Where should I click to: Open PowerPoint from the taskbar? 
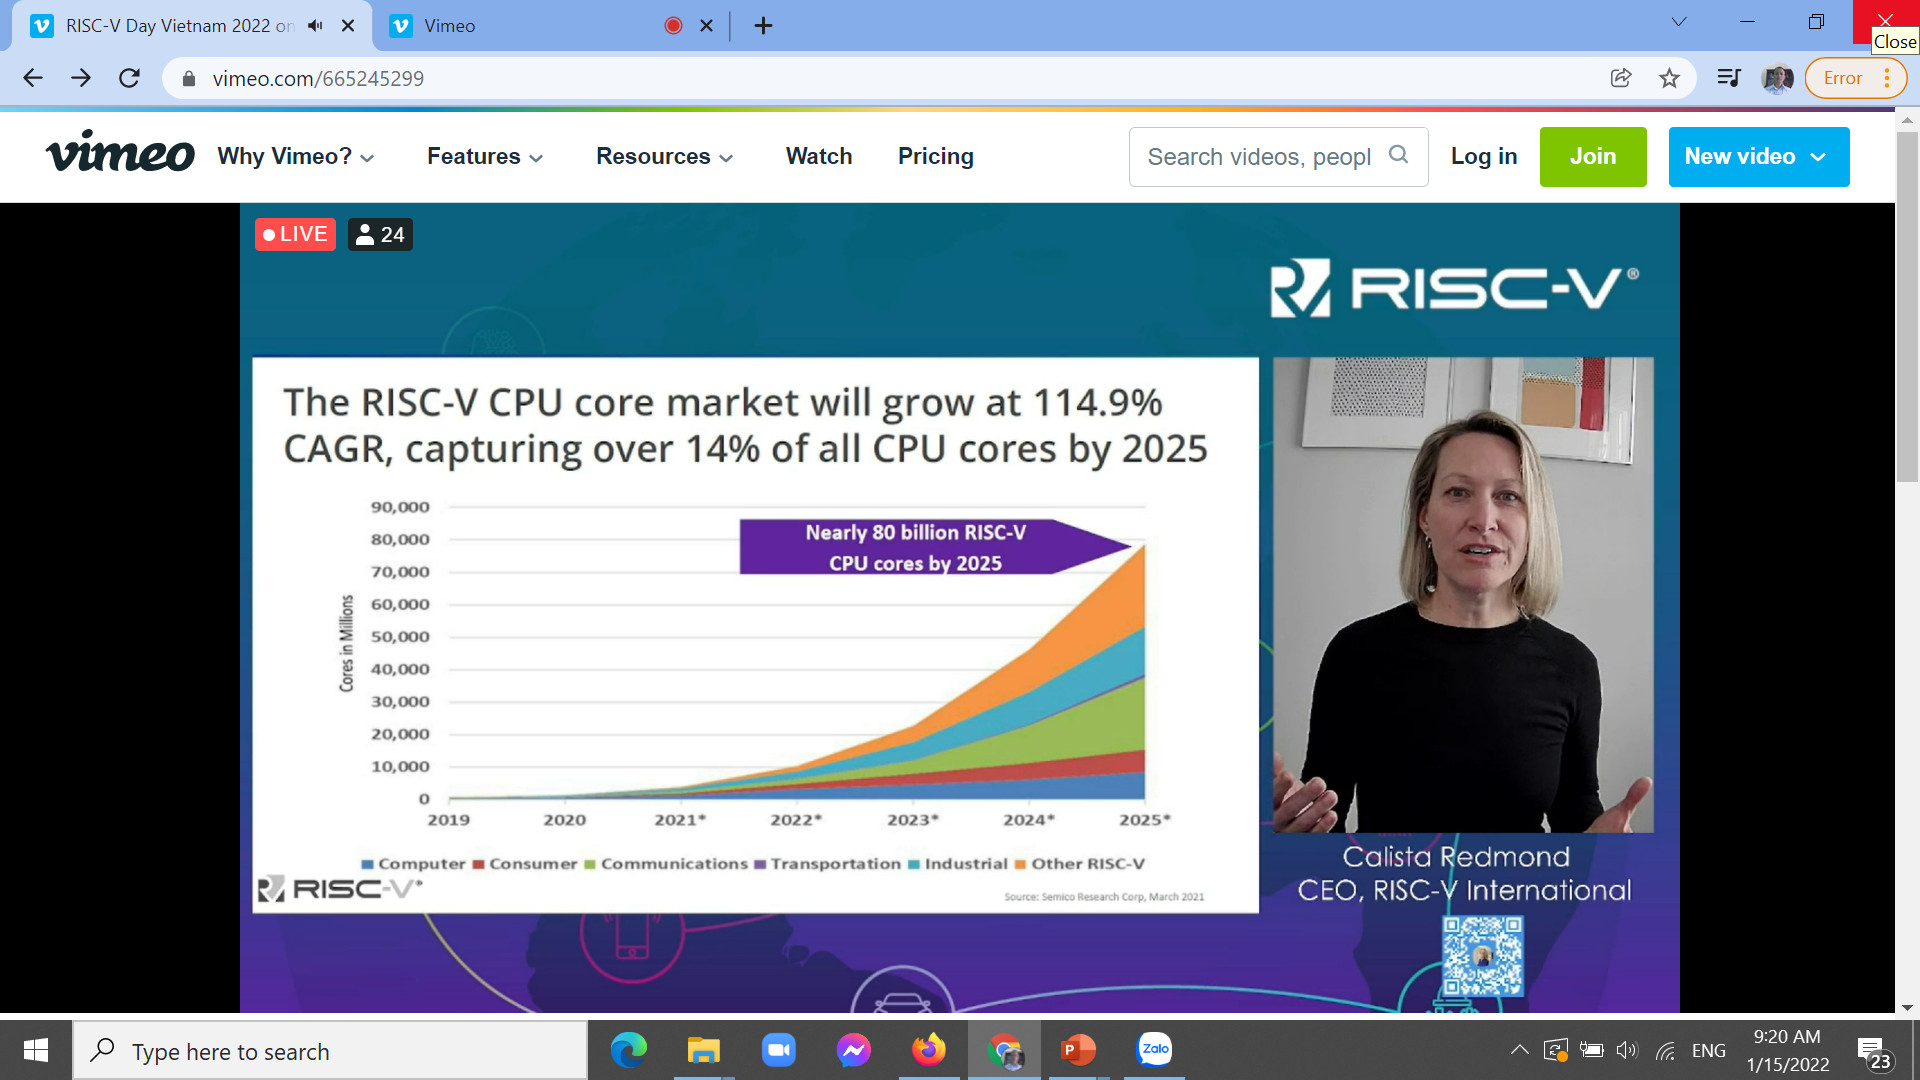pos(1079,1050)
